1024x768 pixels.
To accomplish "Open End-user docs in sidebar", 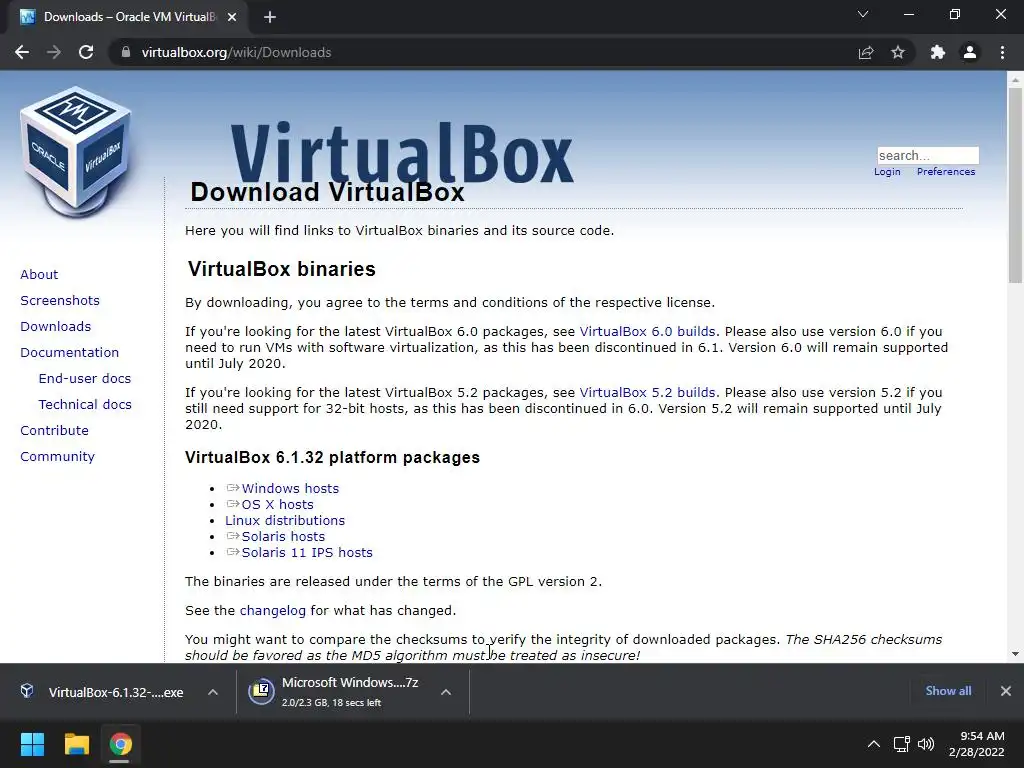I will (x=85, y=379).
